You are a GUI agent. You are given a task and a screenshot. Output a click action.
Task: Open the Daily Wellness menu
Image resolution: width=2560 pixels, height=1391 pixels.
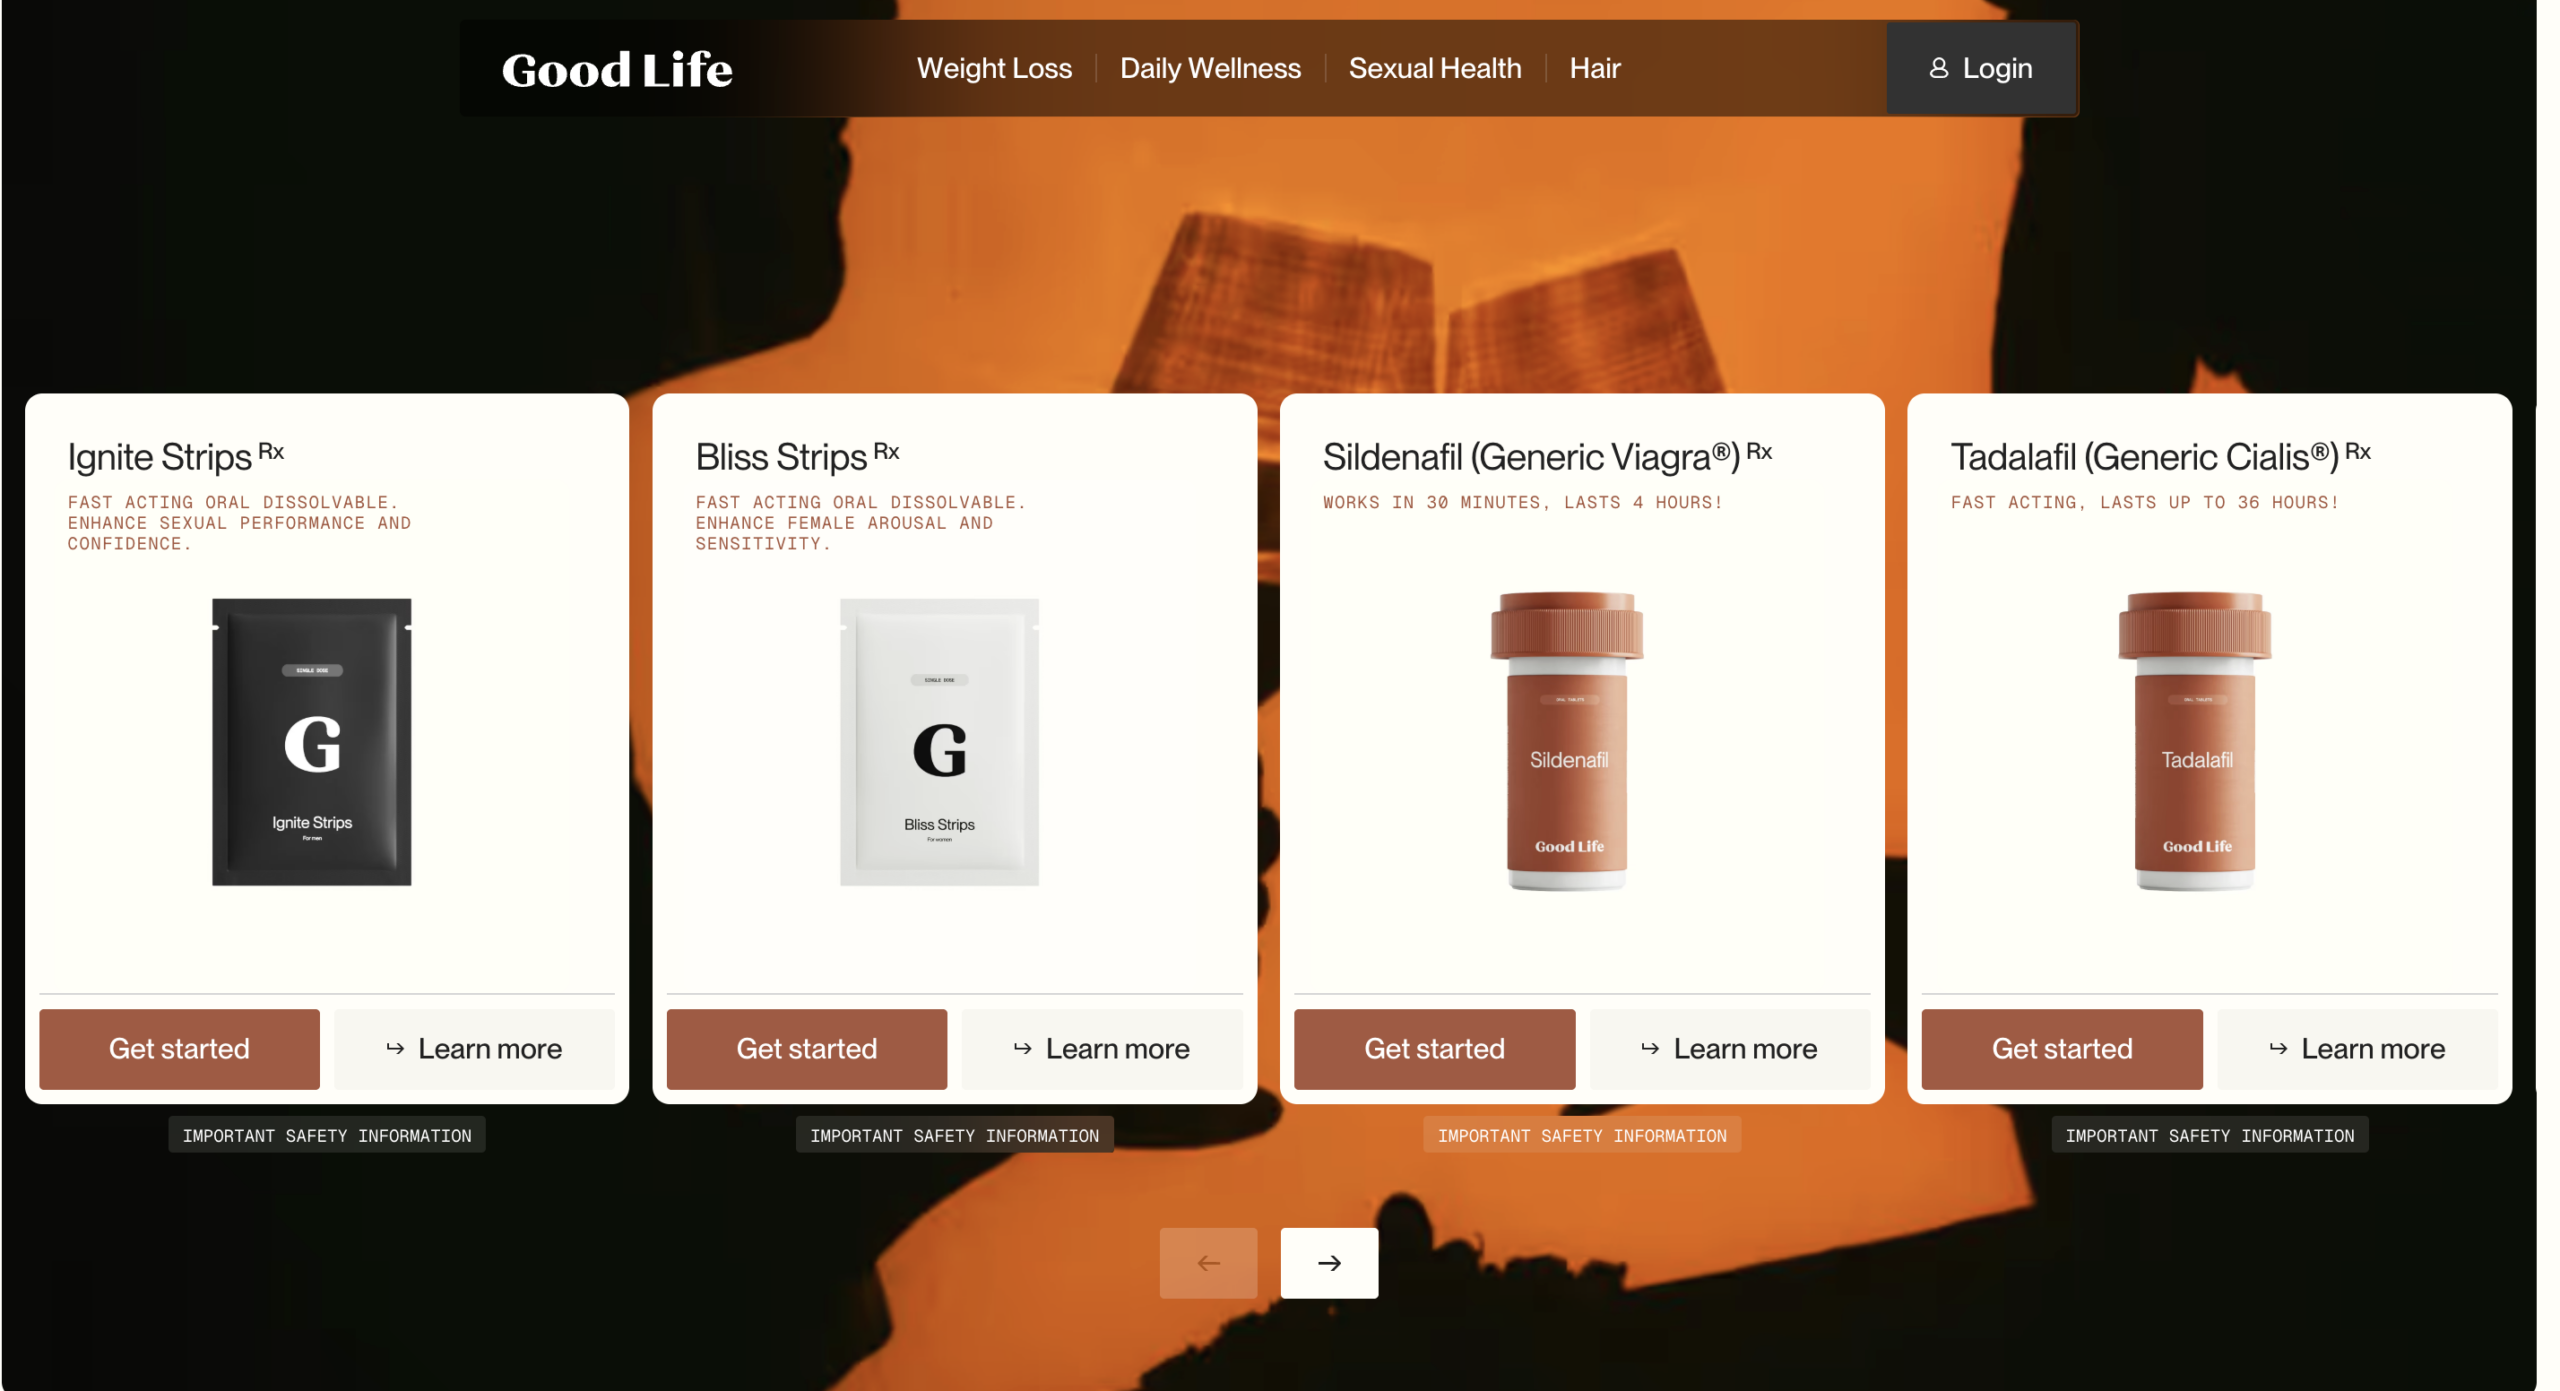[1209, 68]
